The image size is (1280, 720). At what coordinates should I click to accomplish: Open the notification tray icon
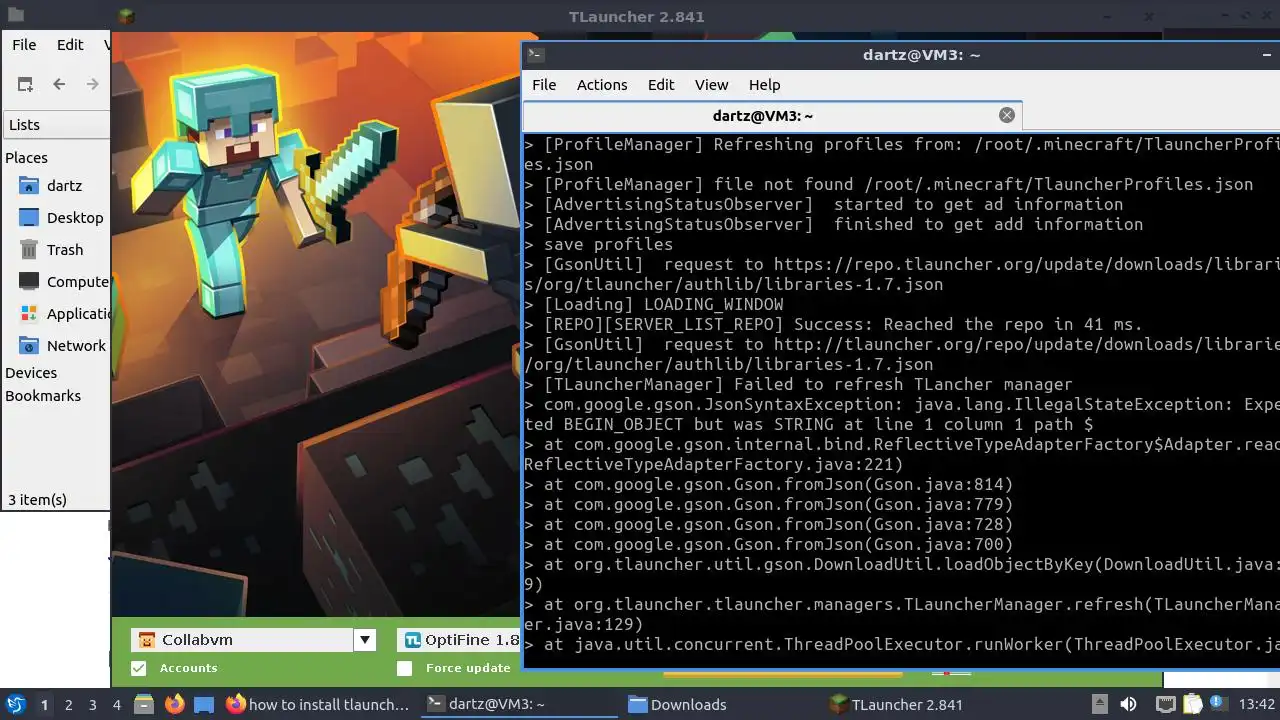coord(1219,704)
